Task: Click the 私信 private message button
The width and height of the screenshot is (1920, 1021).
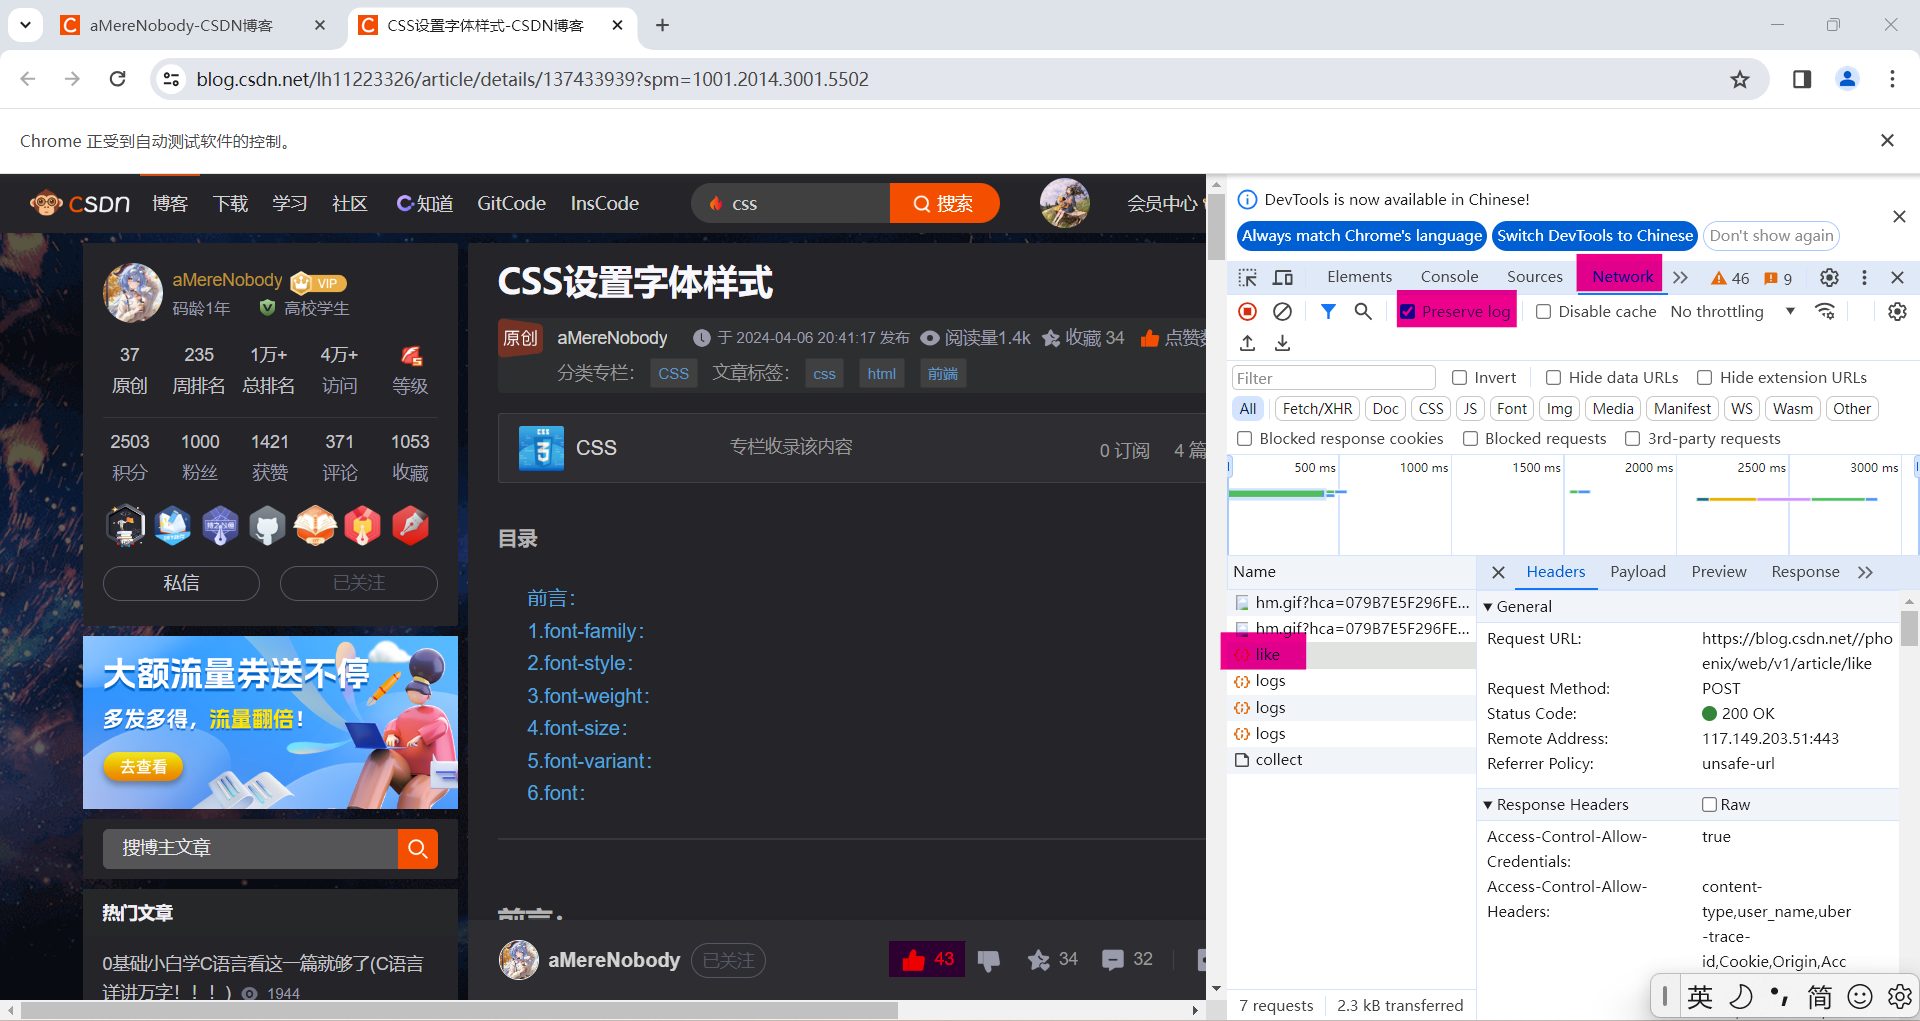Action: [x=181, y=583]
